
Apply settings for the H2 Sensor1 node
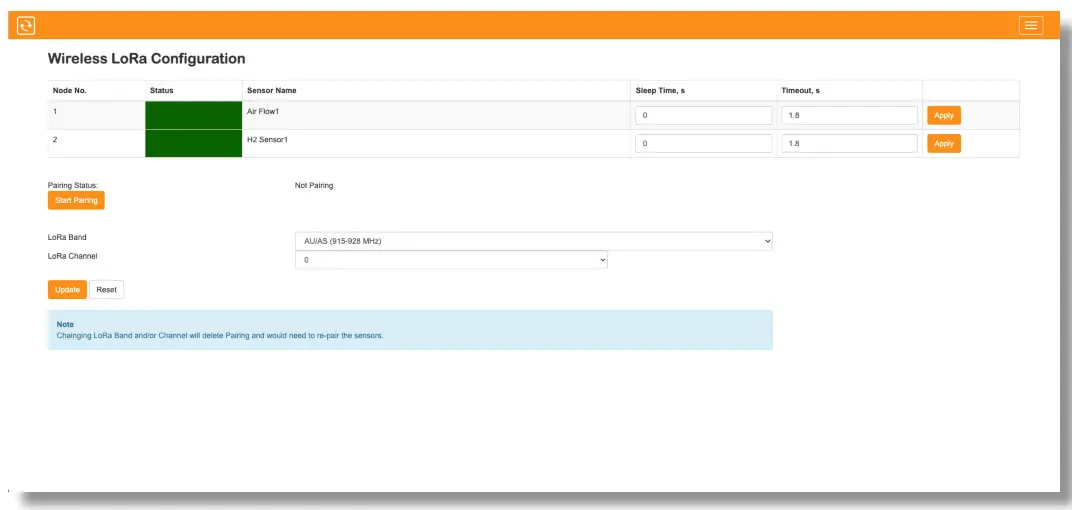943,144
